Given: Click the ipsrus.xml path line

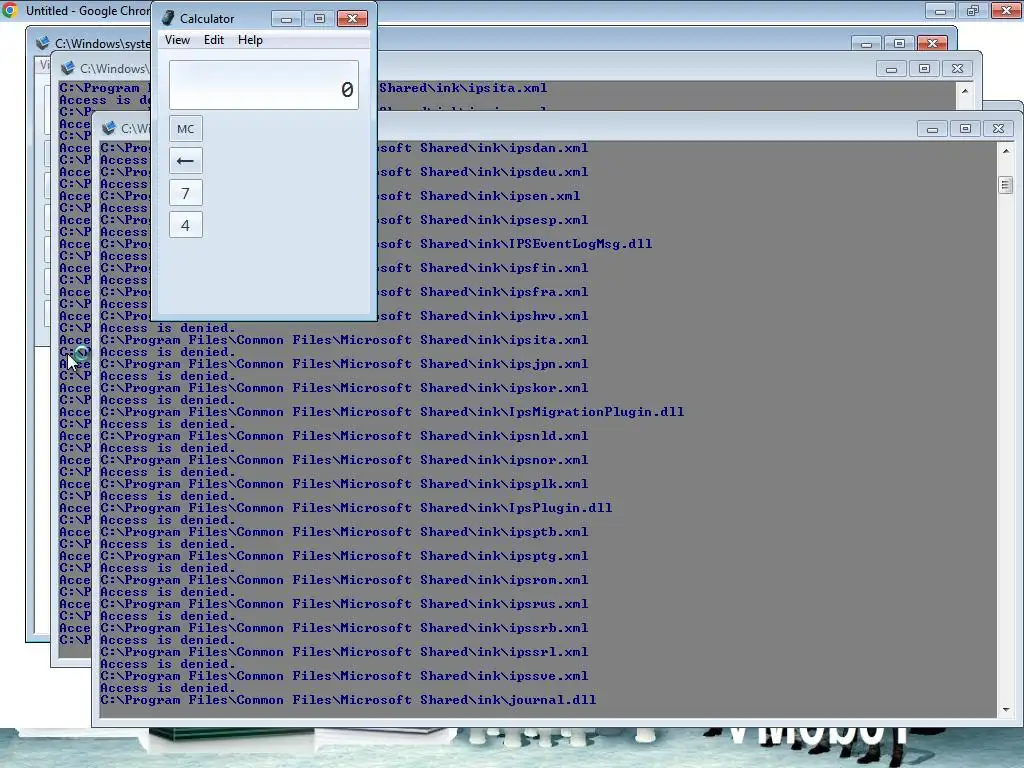Looking at the screenshot, I should [344, 604].
